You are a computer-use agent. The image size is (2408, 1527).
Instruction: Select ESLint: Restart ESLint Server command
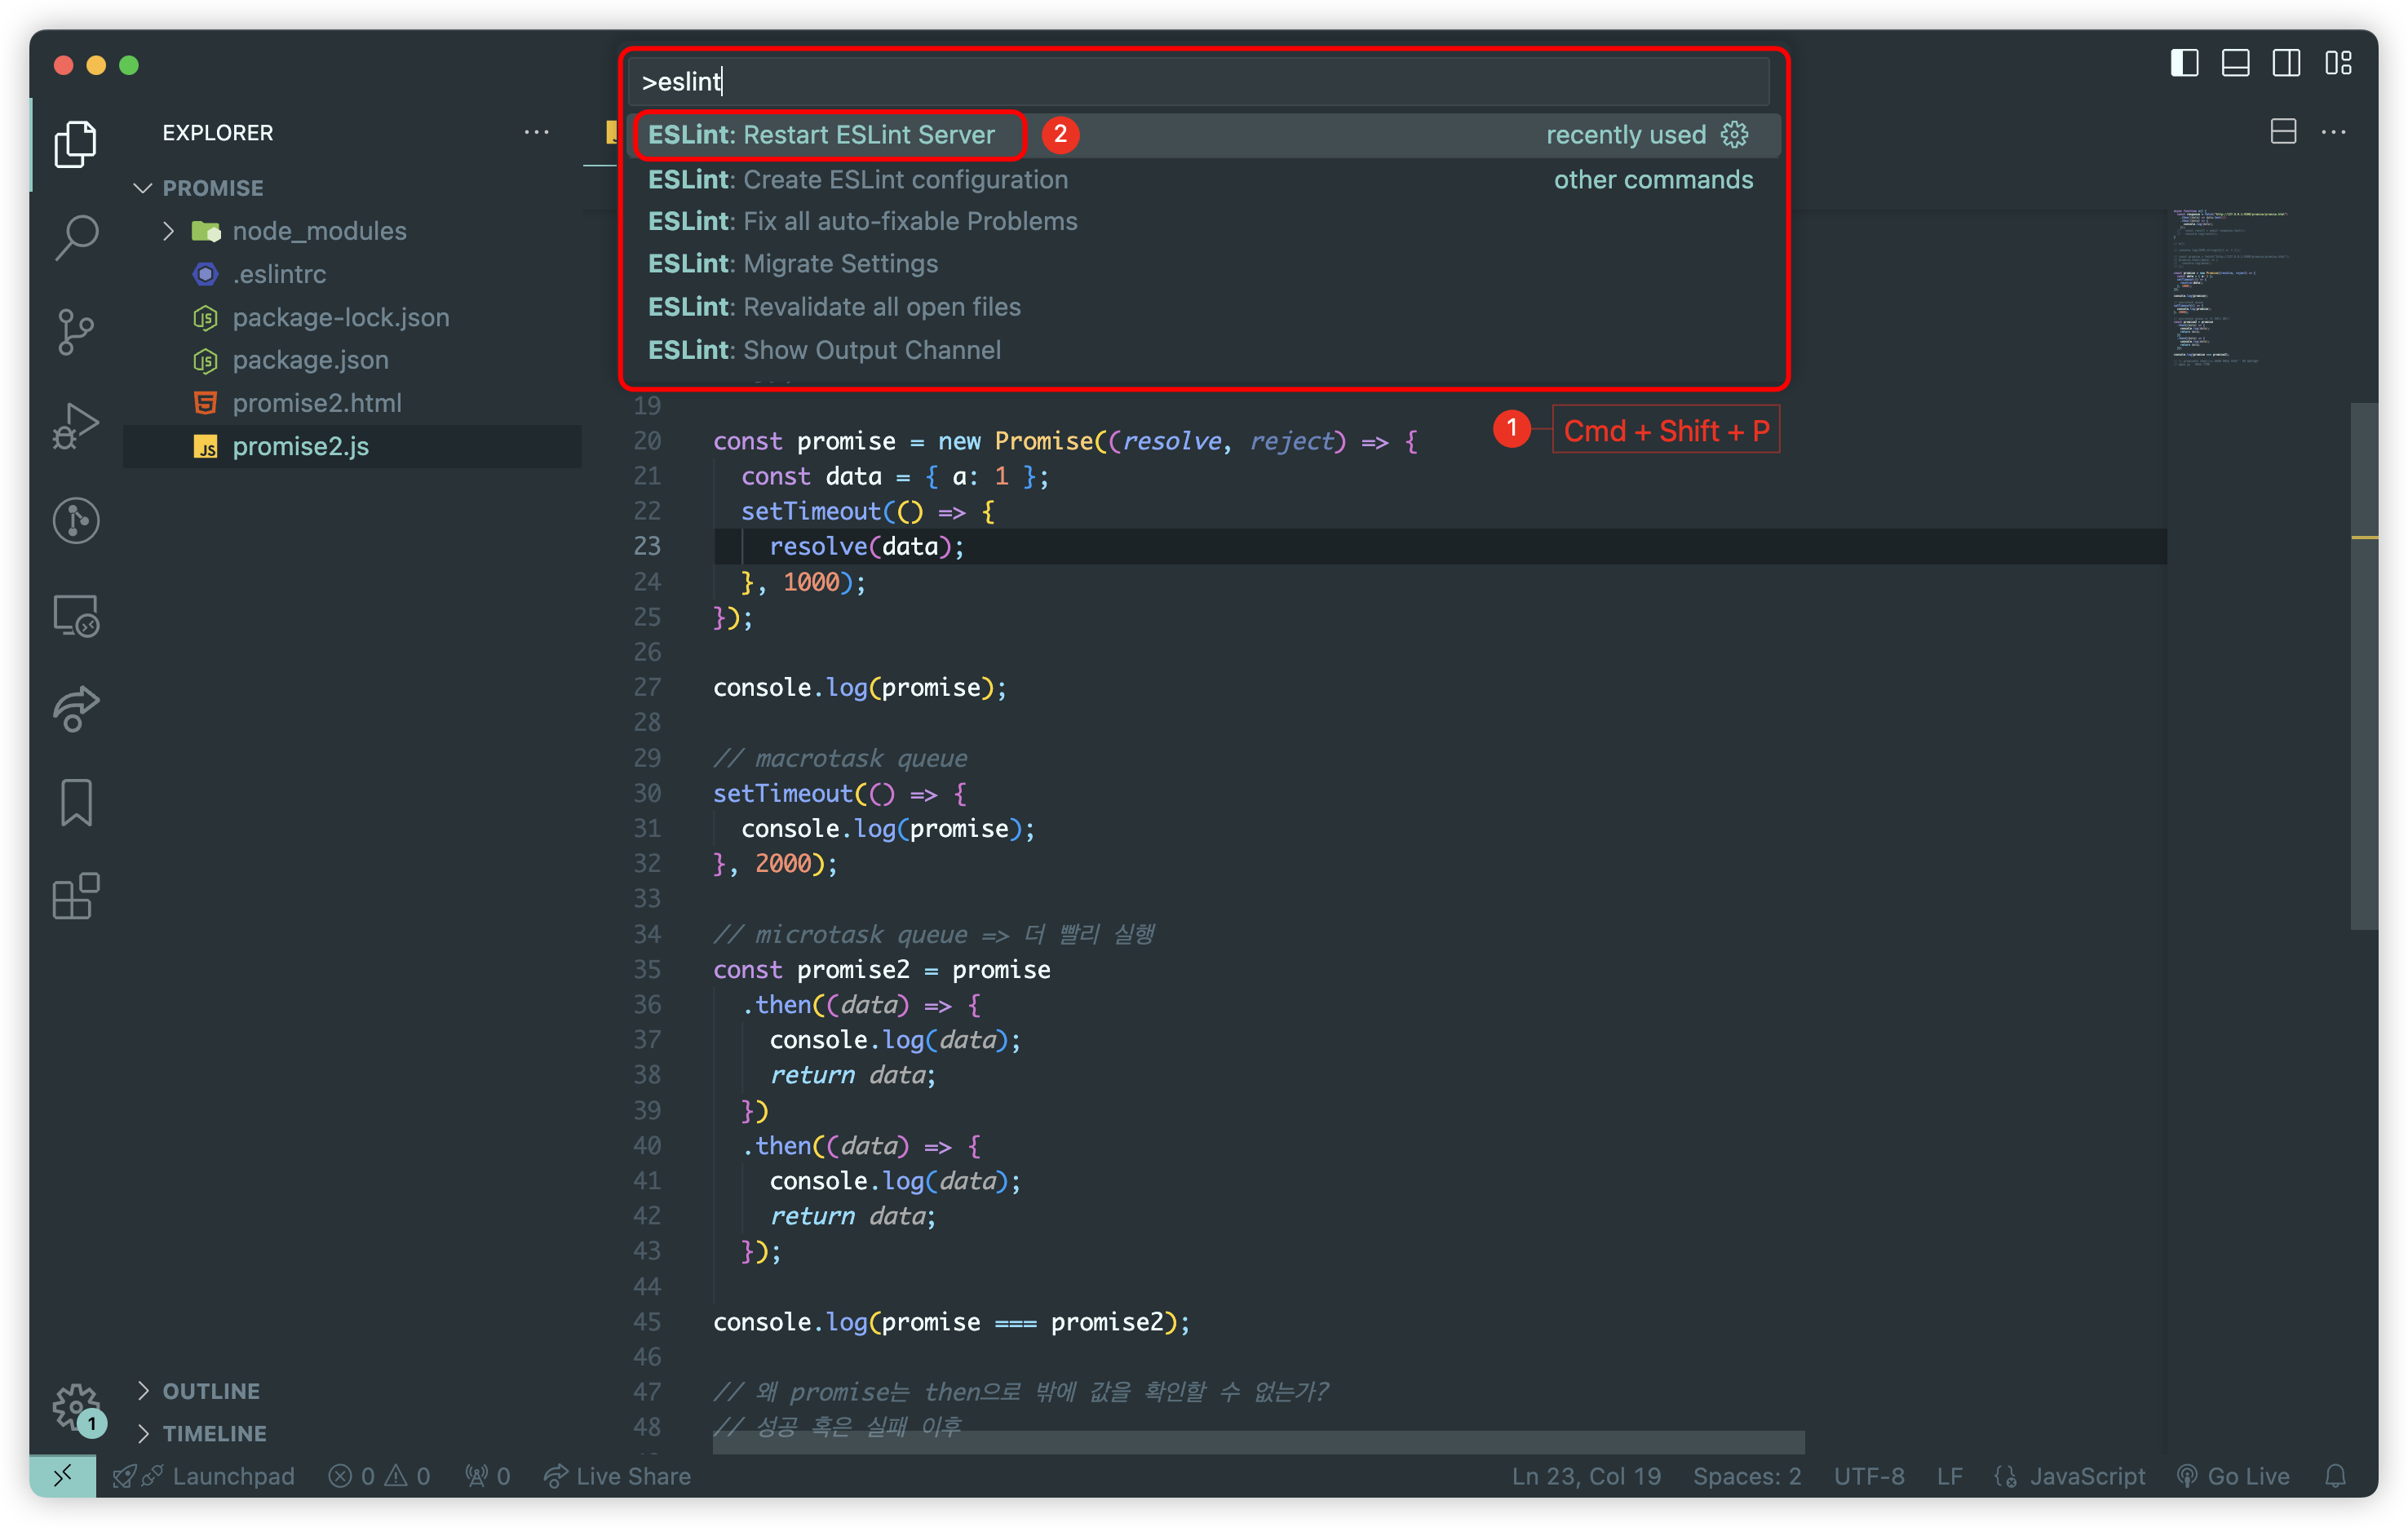[x=1205, y=135]
